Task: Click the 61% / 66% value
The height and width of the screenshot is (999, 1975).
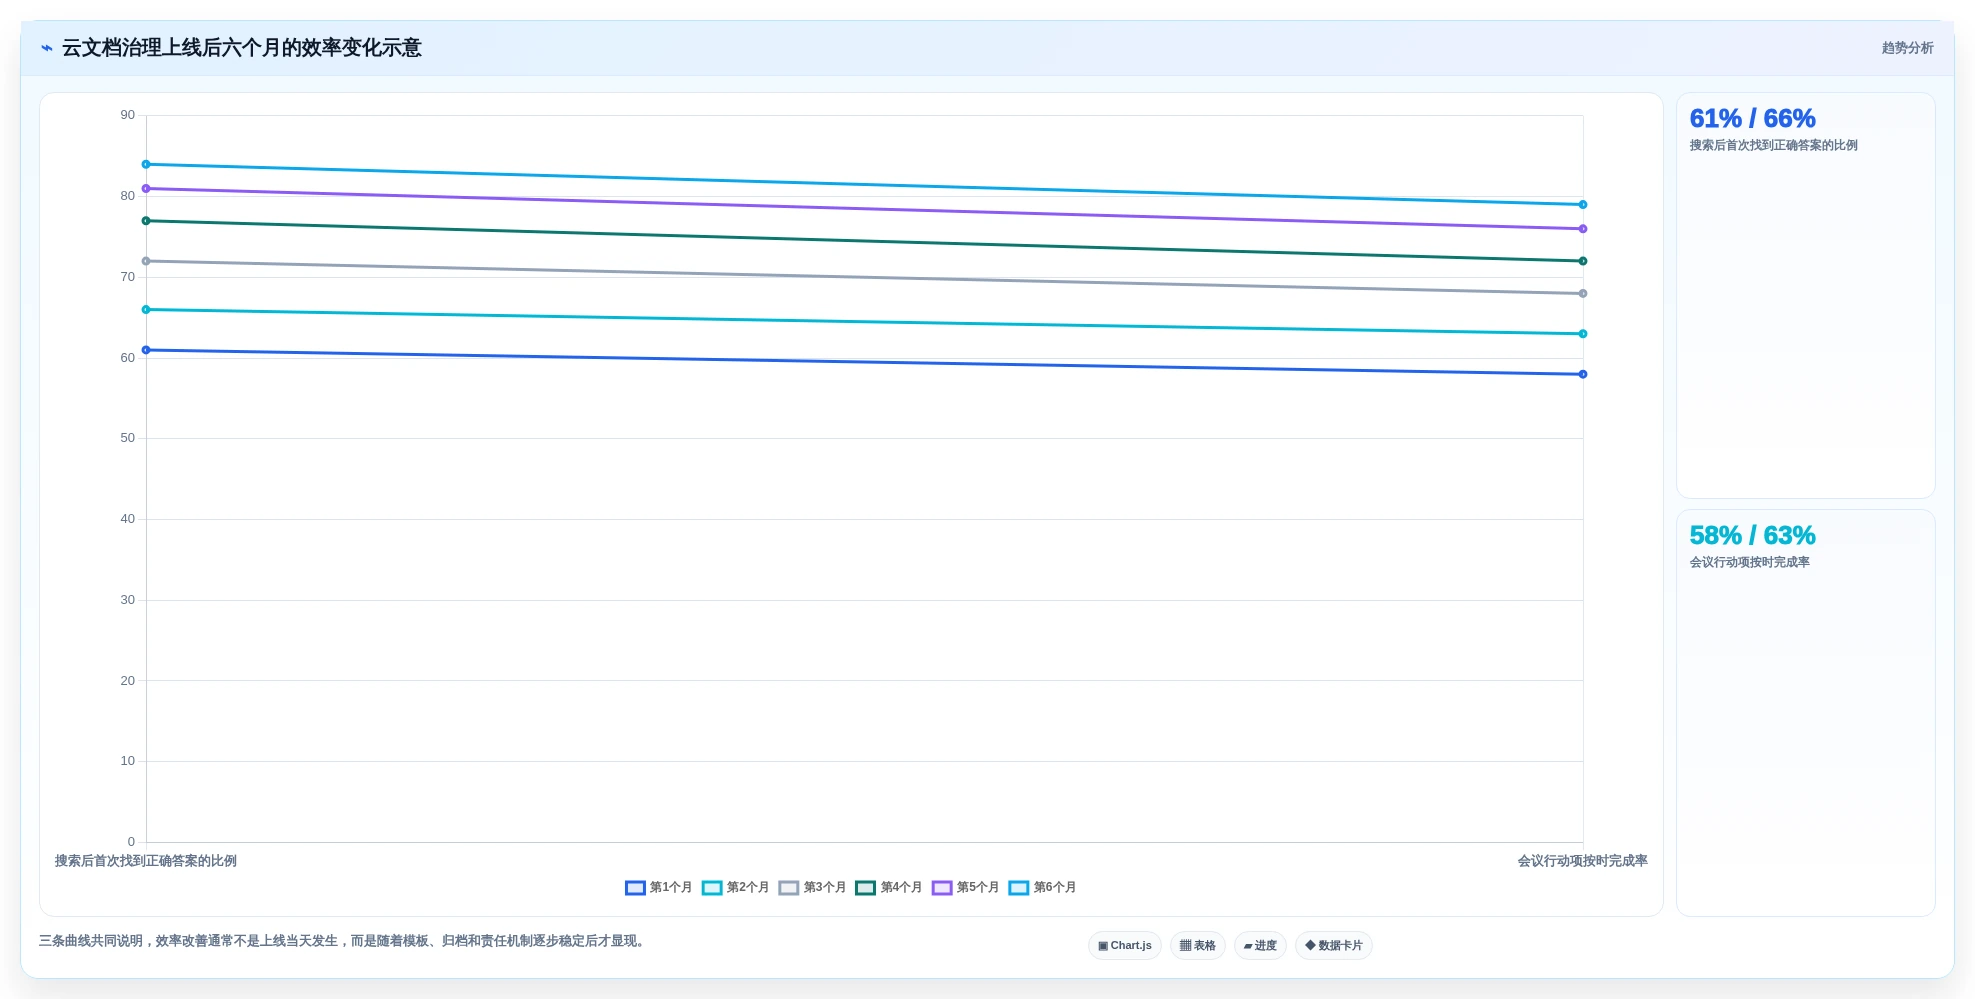Action: point(1752,119)
